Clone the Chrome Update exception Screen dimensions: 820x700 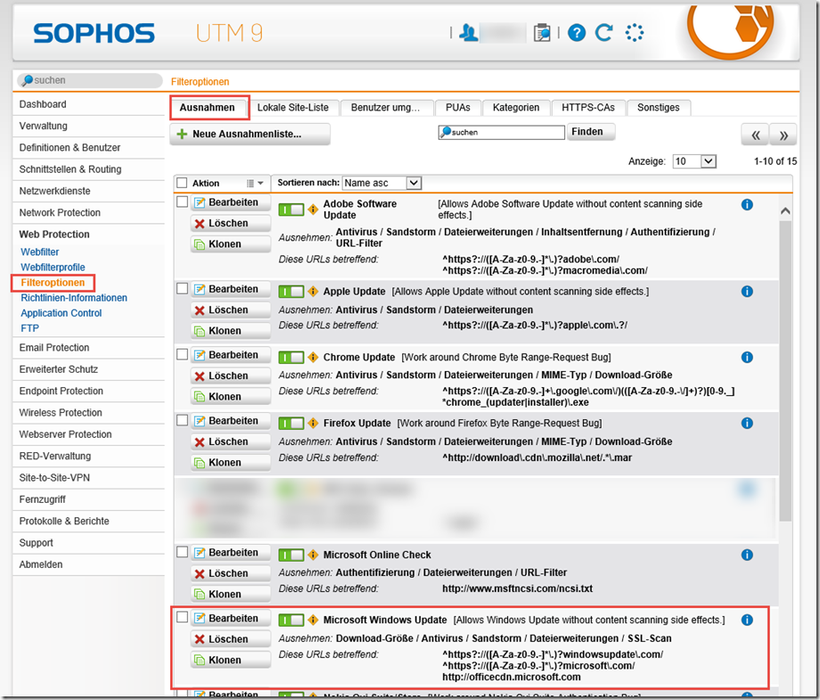[231, 397]
